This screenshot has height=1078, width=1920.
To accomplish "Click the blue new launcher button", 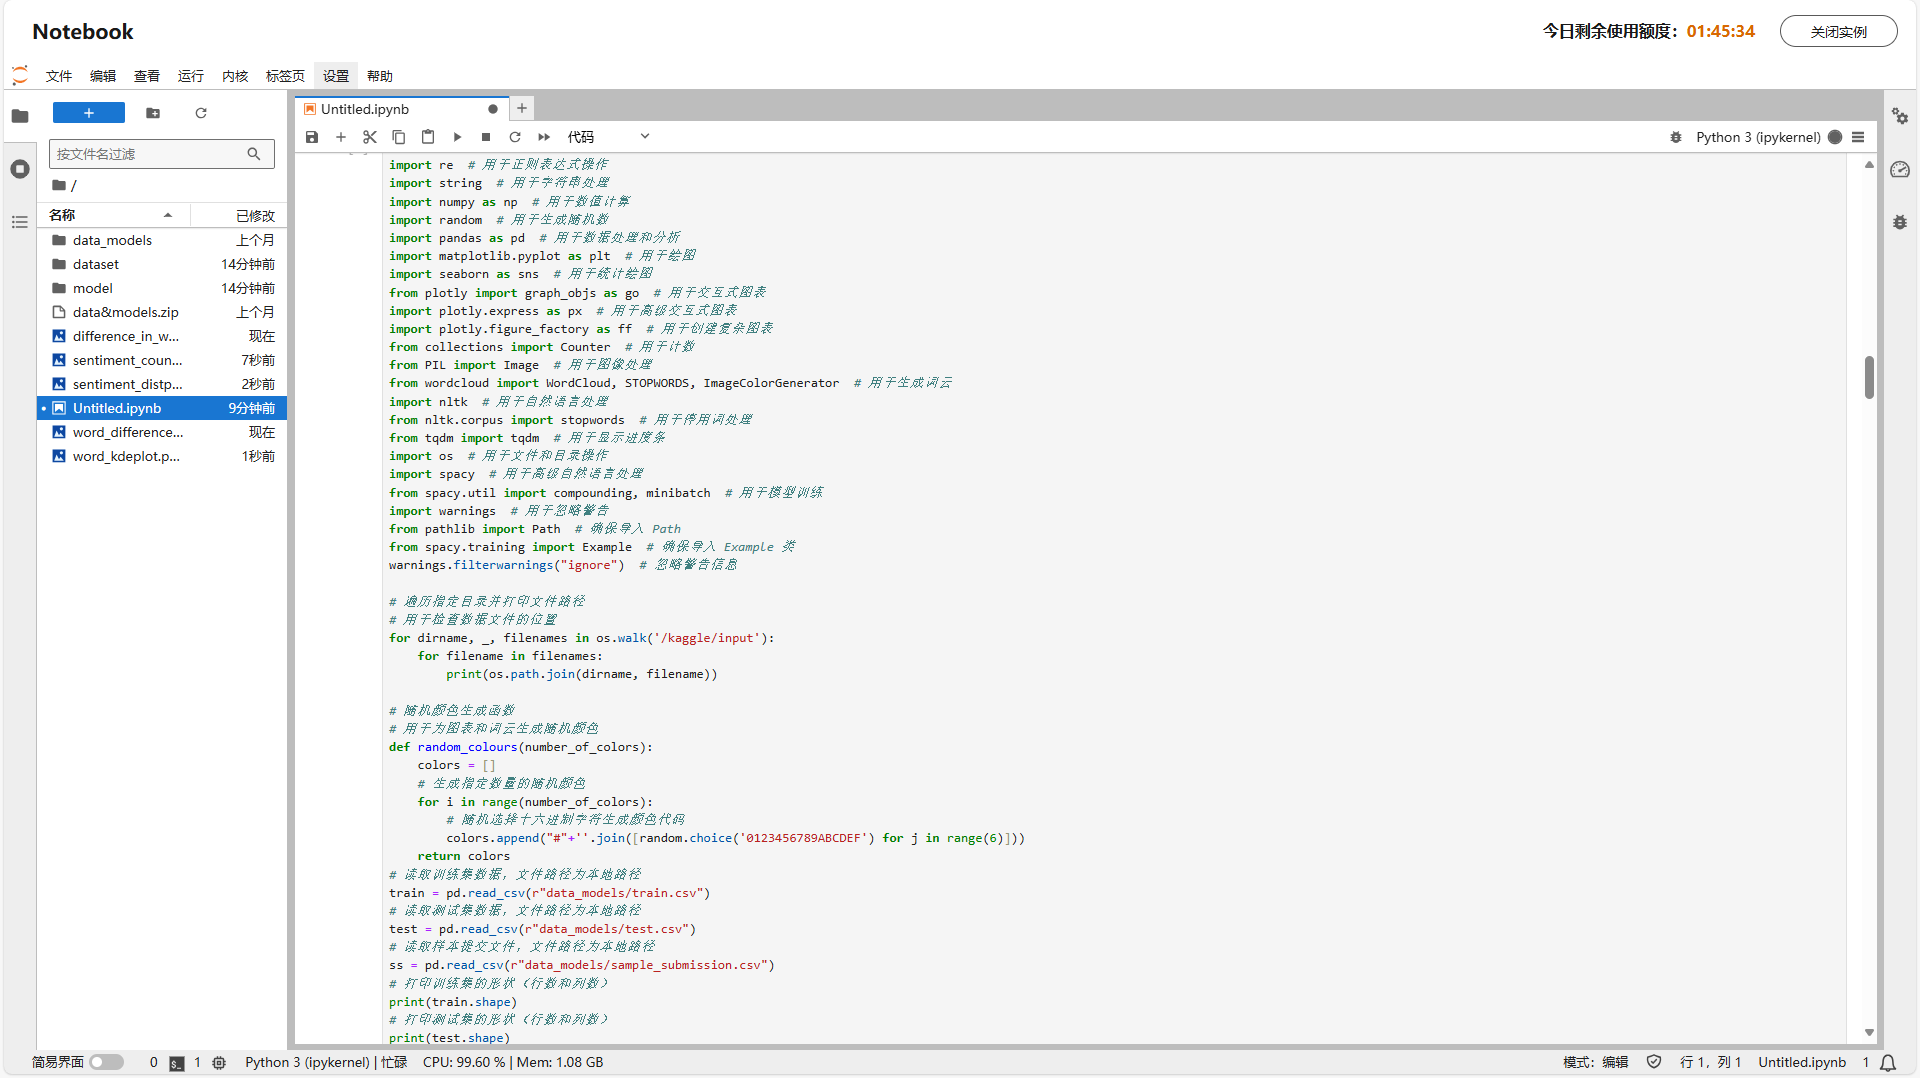I will click(89, 113).
